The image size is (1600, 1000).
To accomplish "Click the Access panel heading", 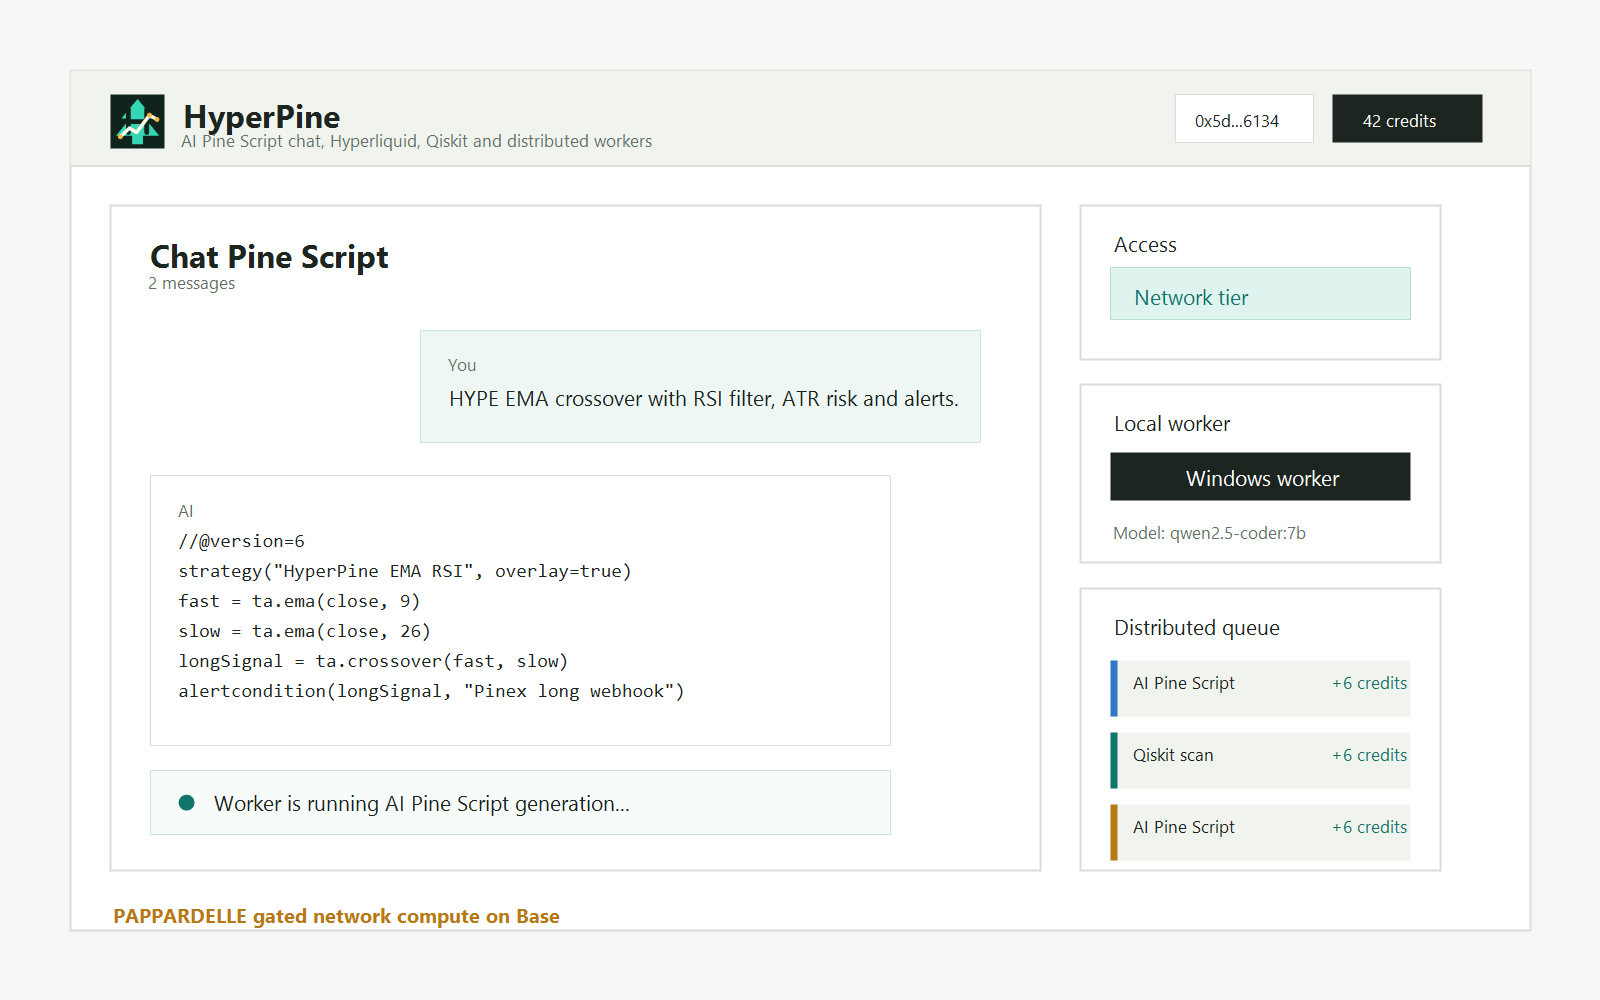I will click(1145, 245).
